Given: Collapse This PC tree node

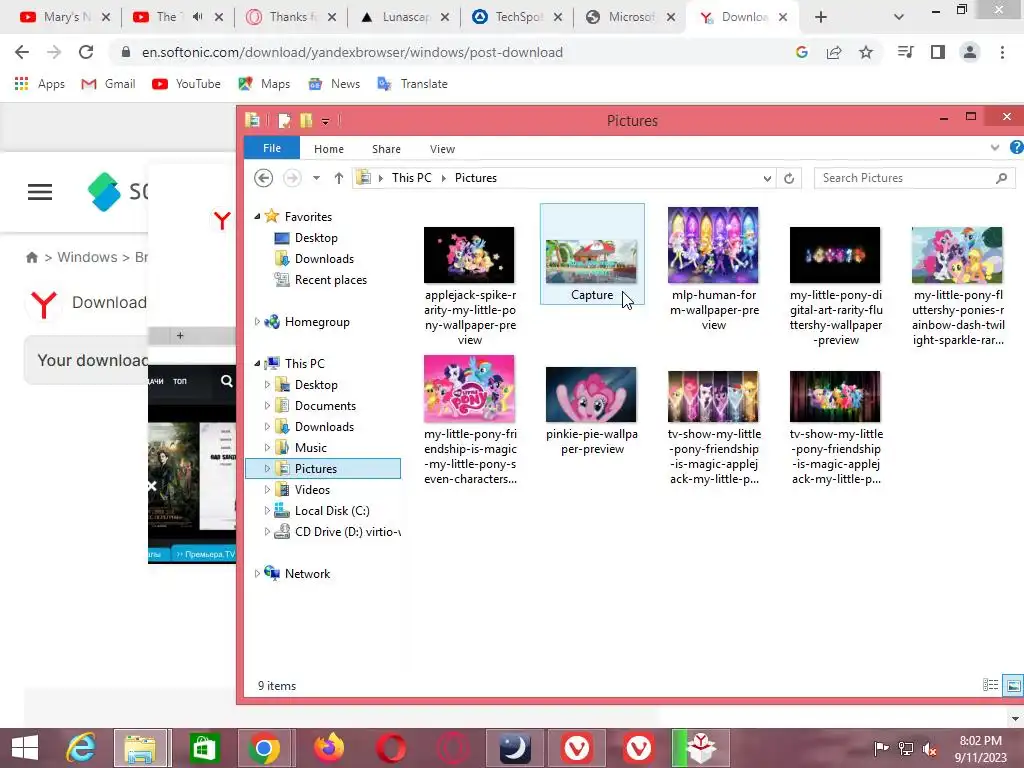Looking at the screenshot, I should pos(257,363).
